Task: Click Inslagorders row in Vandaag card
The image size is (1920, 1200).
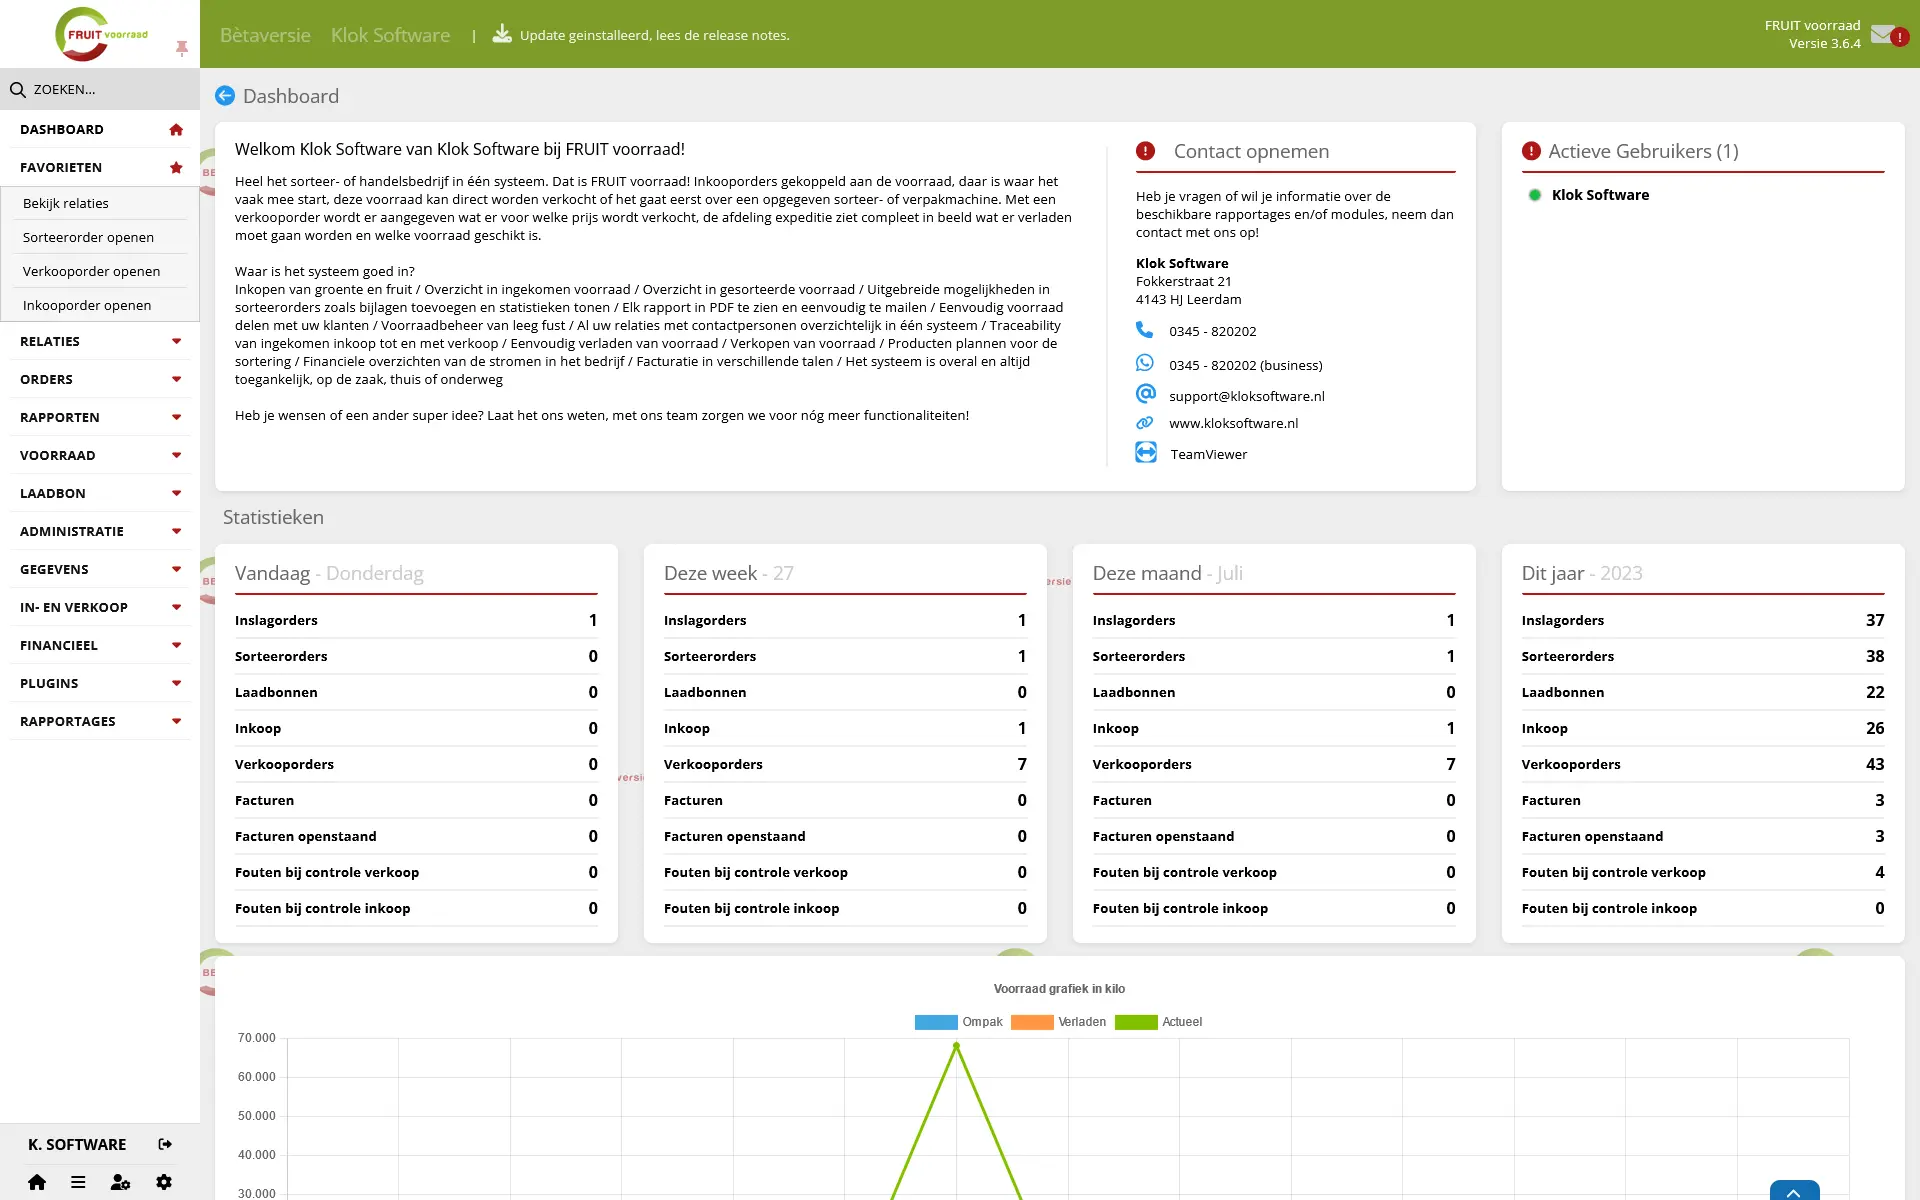Action: (416, 620)
